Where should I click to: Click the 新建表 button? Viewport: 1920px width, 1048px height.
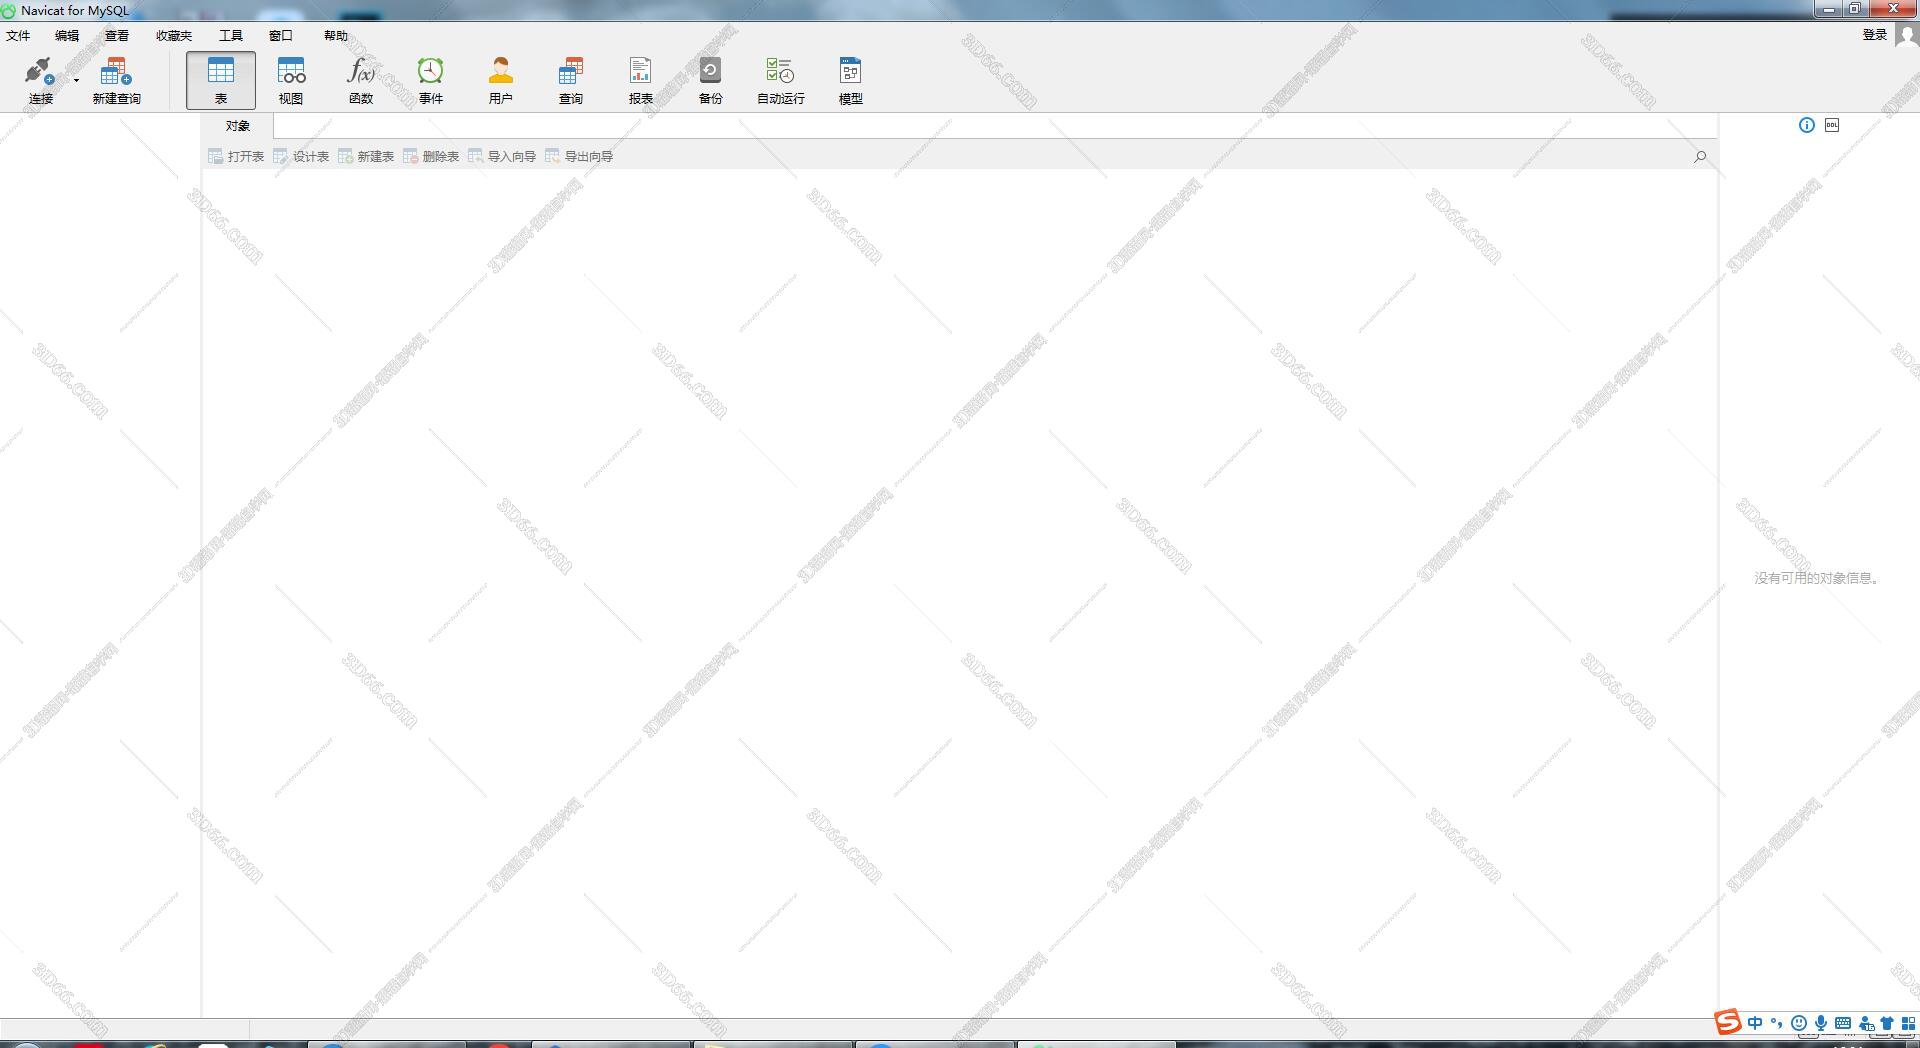366,156
